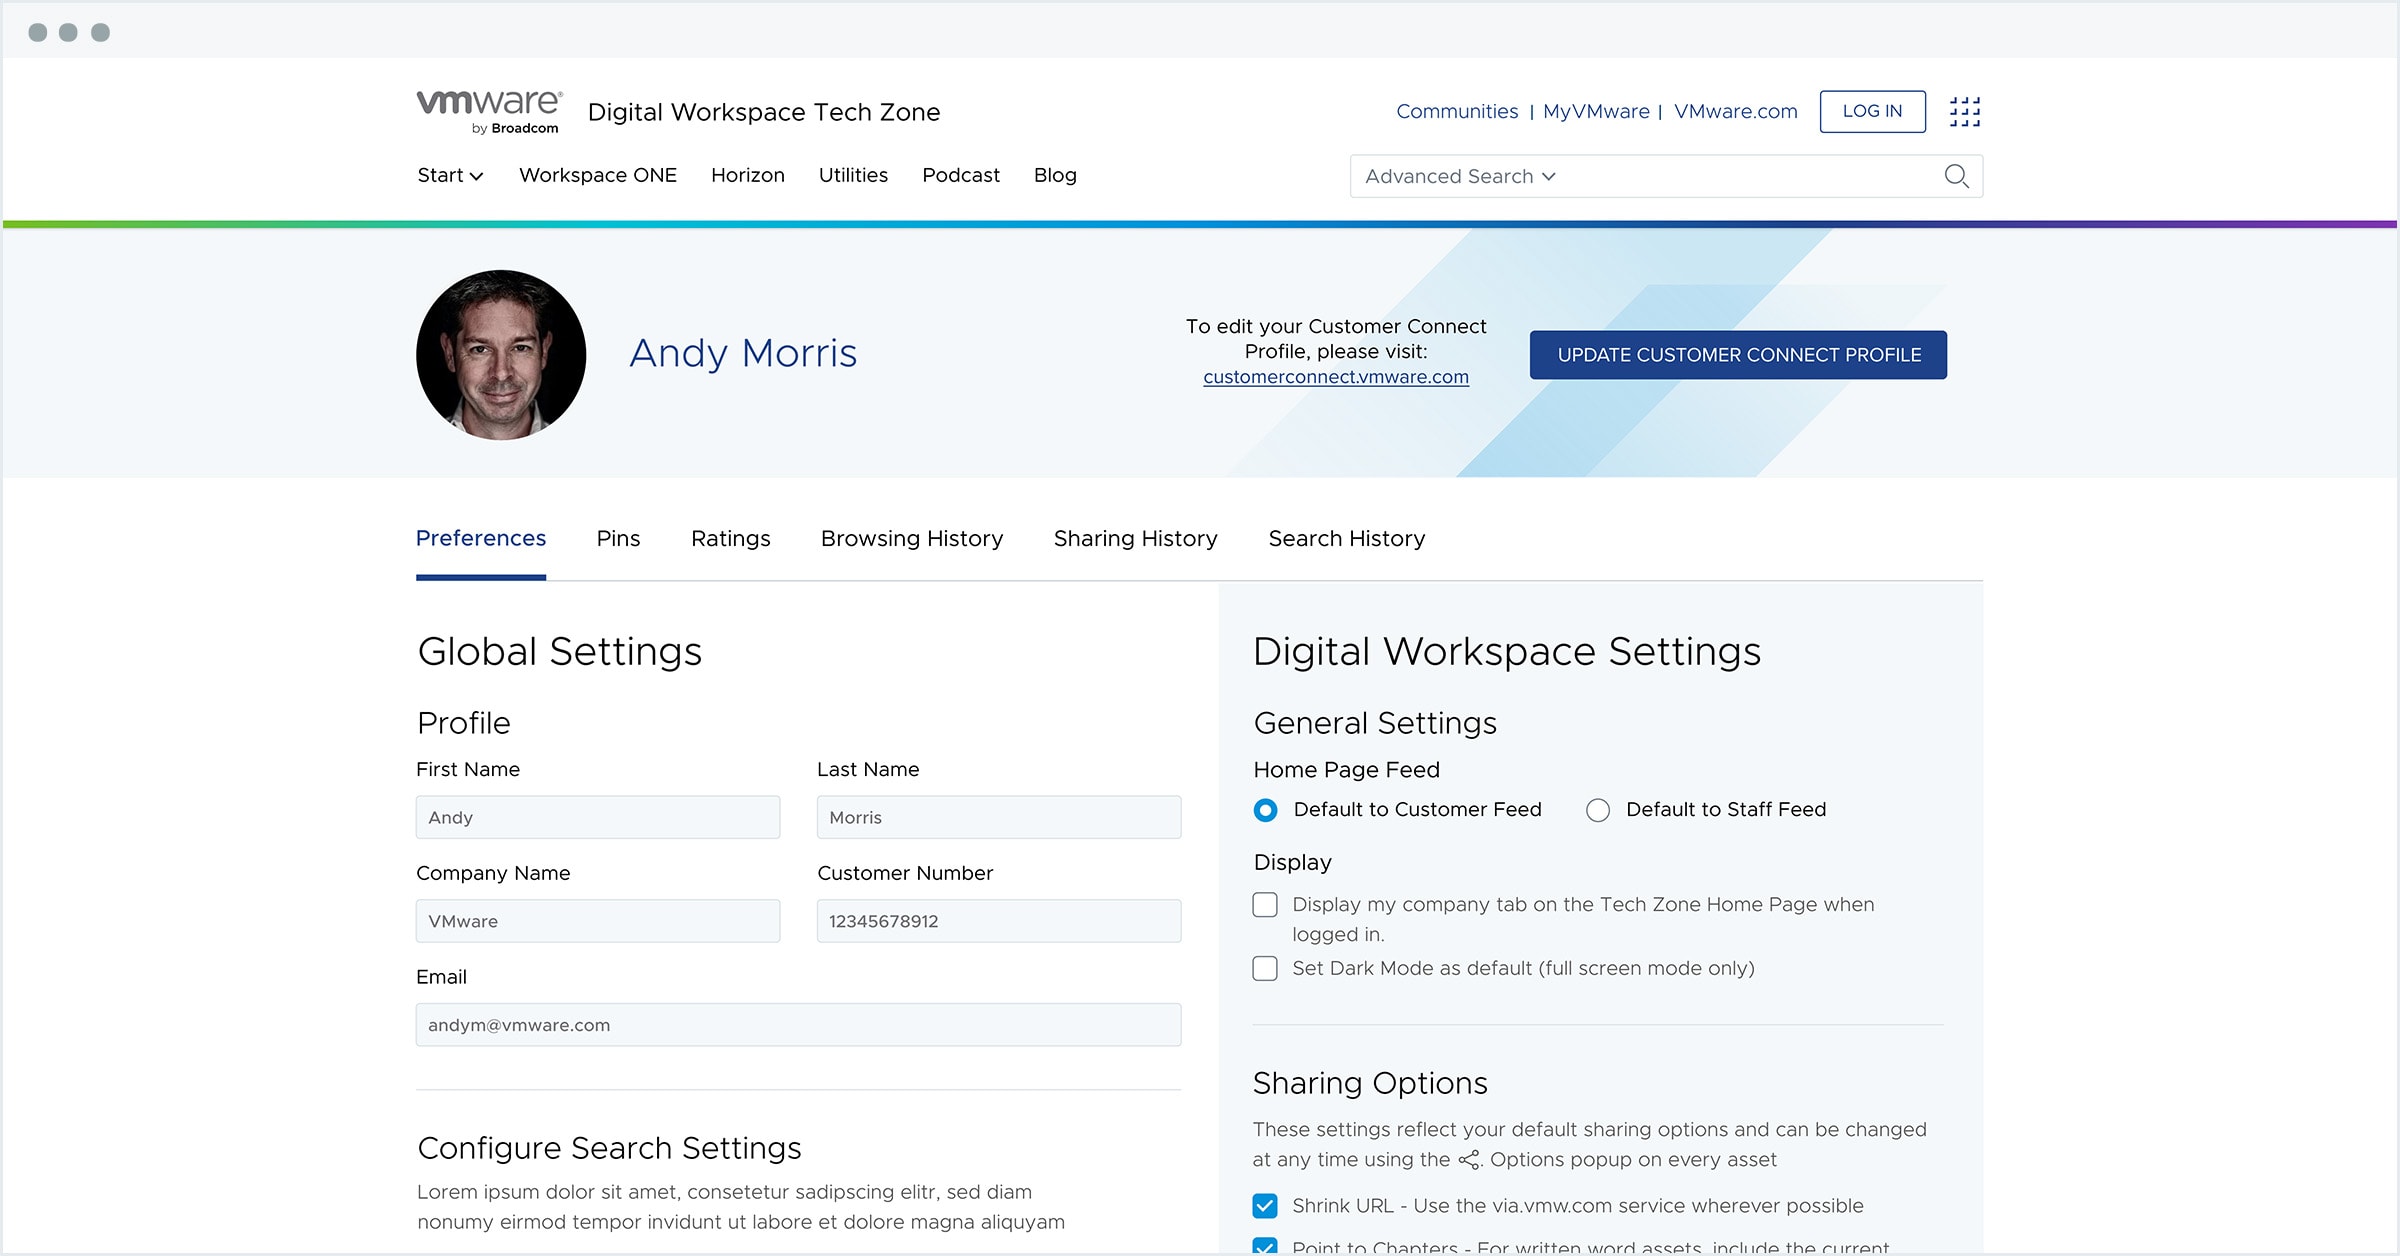Click Update Customer Connect Profile button

[1738, 355]
